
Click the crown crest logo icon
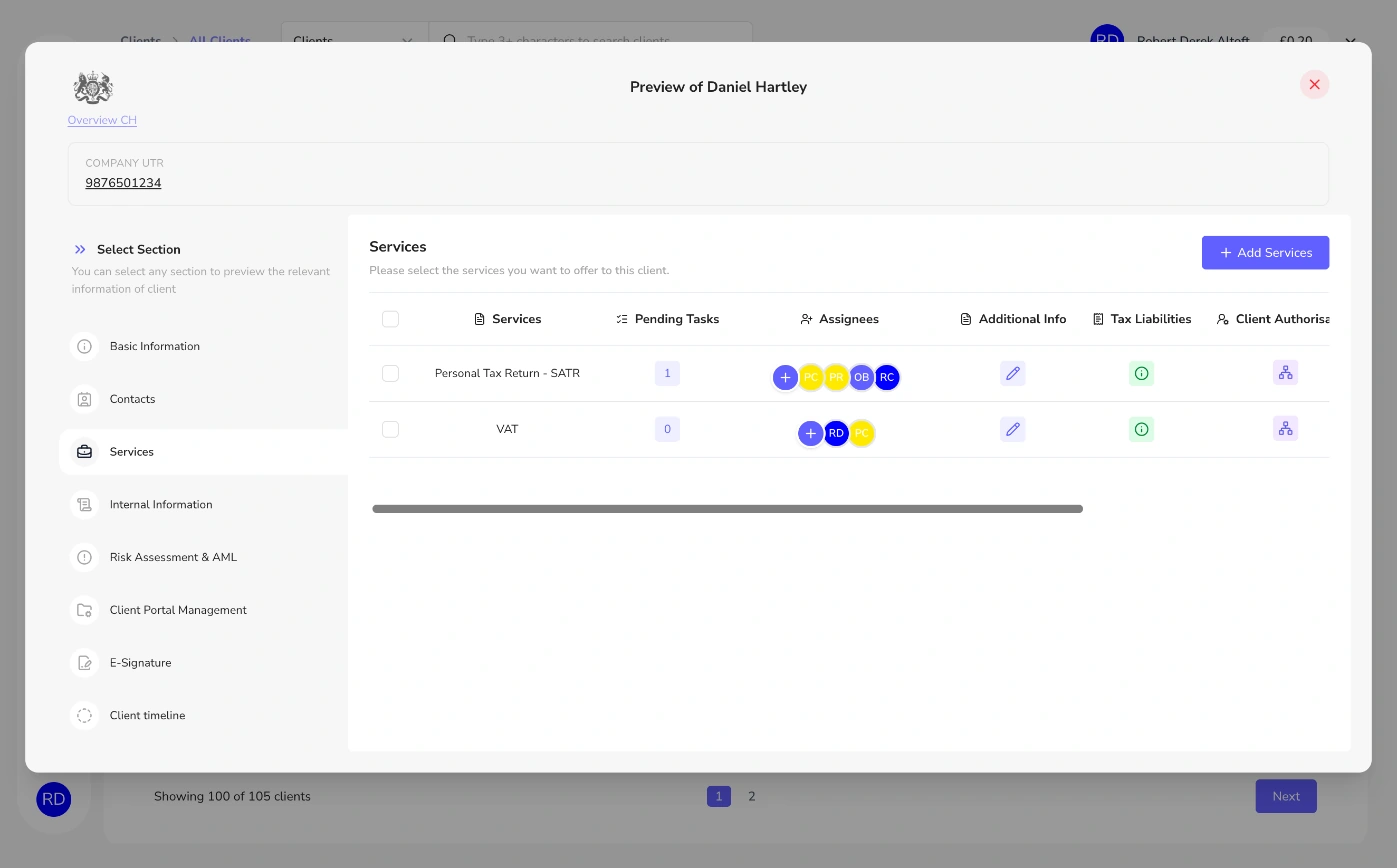click(93, 88)
